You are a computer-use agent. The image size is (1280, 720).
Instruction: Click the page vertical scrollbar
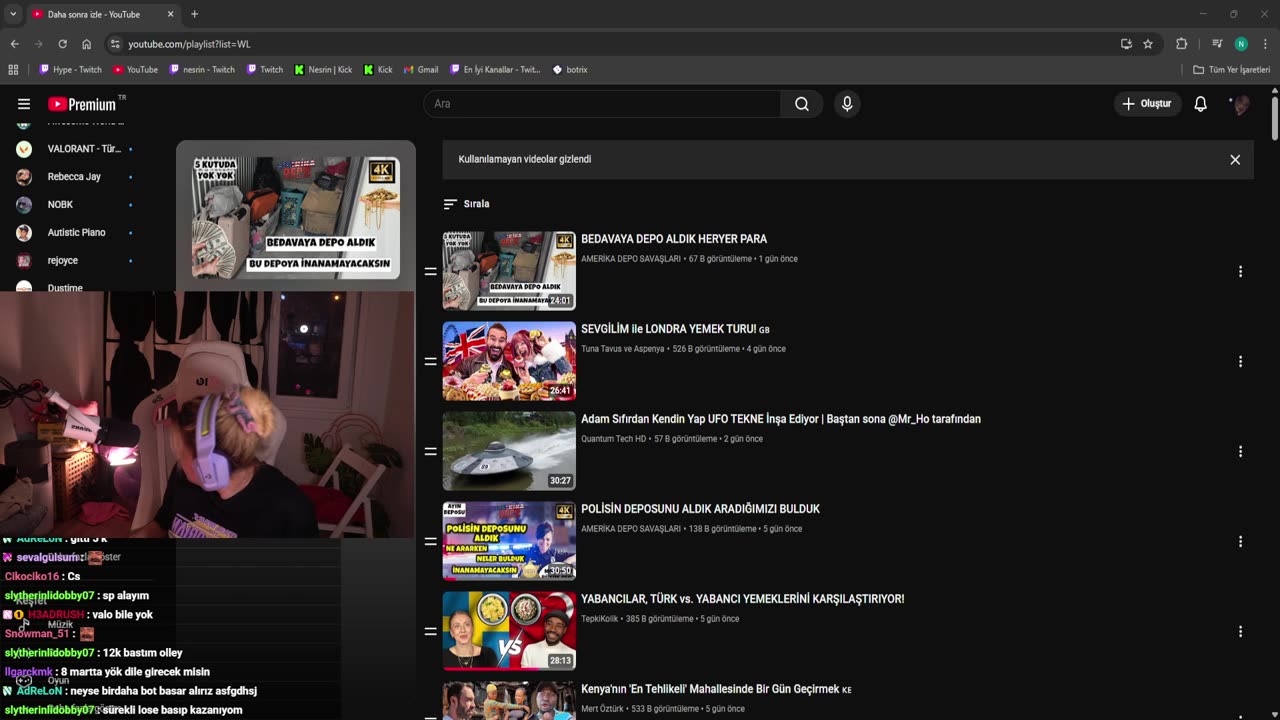(1274, 118)
